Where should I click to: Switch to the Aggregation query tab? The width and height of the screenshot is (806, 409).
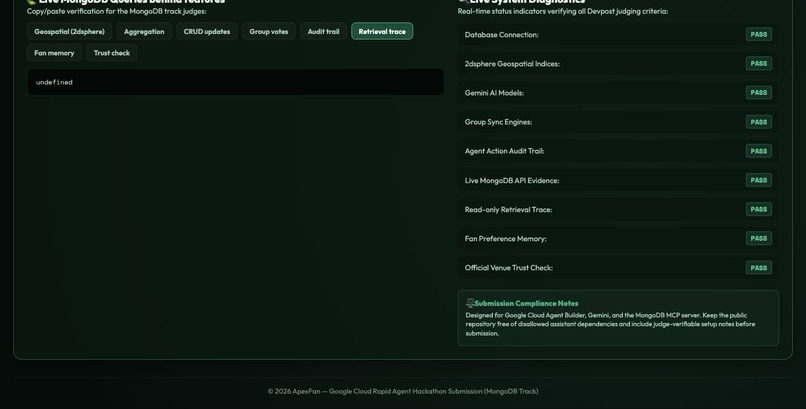click(x=144, y=31)
